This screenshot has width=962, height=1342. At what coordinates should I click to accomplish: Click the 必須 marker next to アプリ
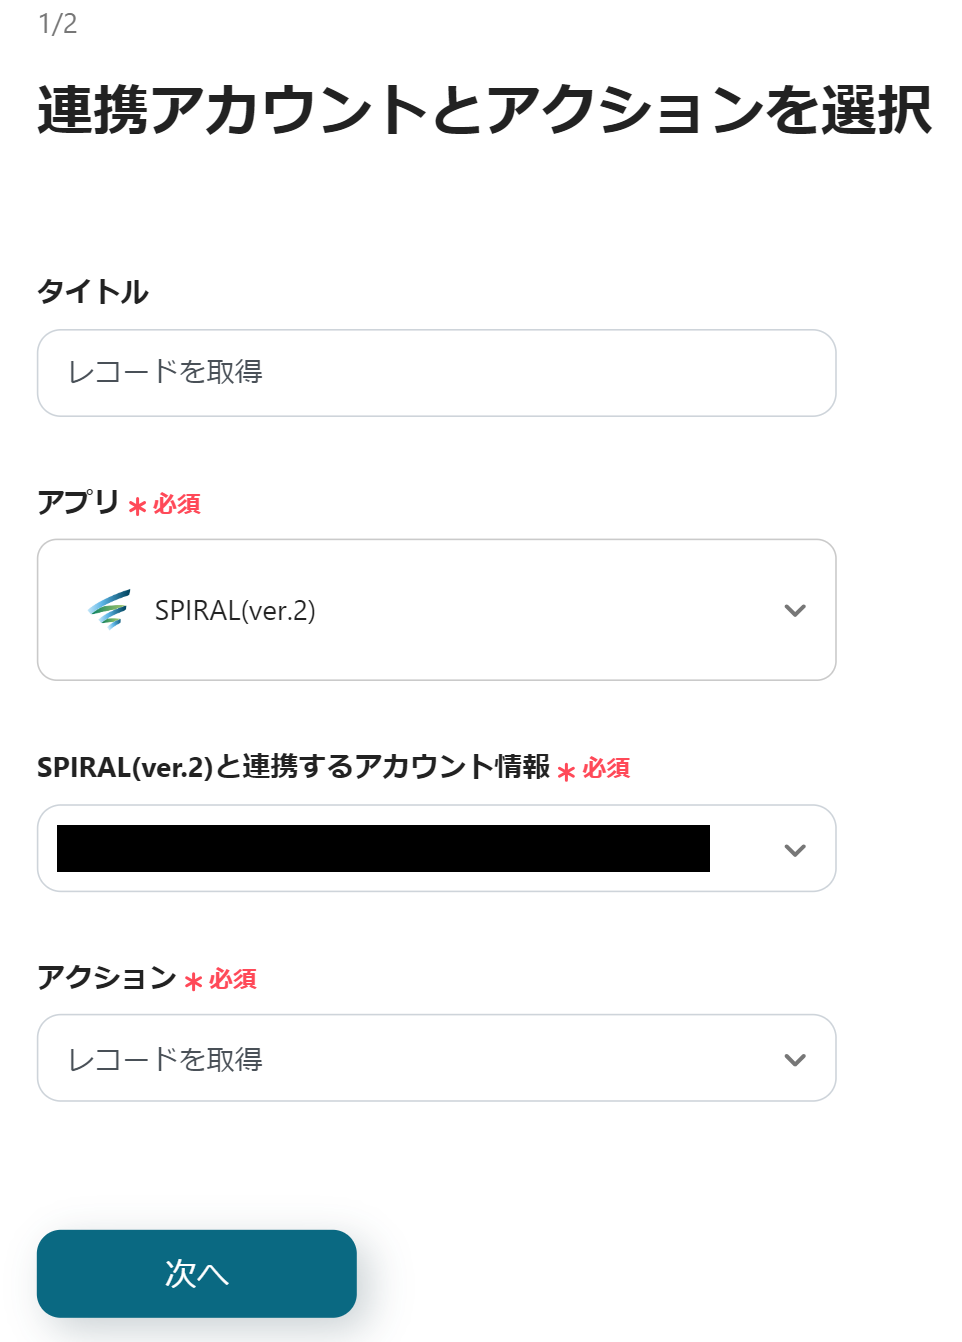click(x=177, y=504)
